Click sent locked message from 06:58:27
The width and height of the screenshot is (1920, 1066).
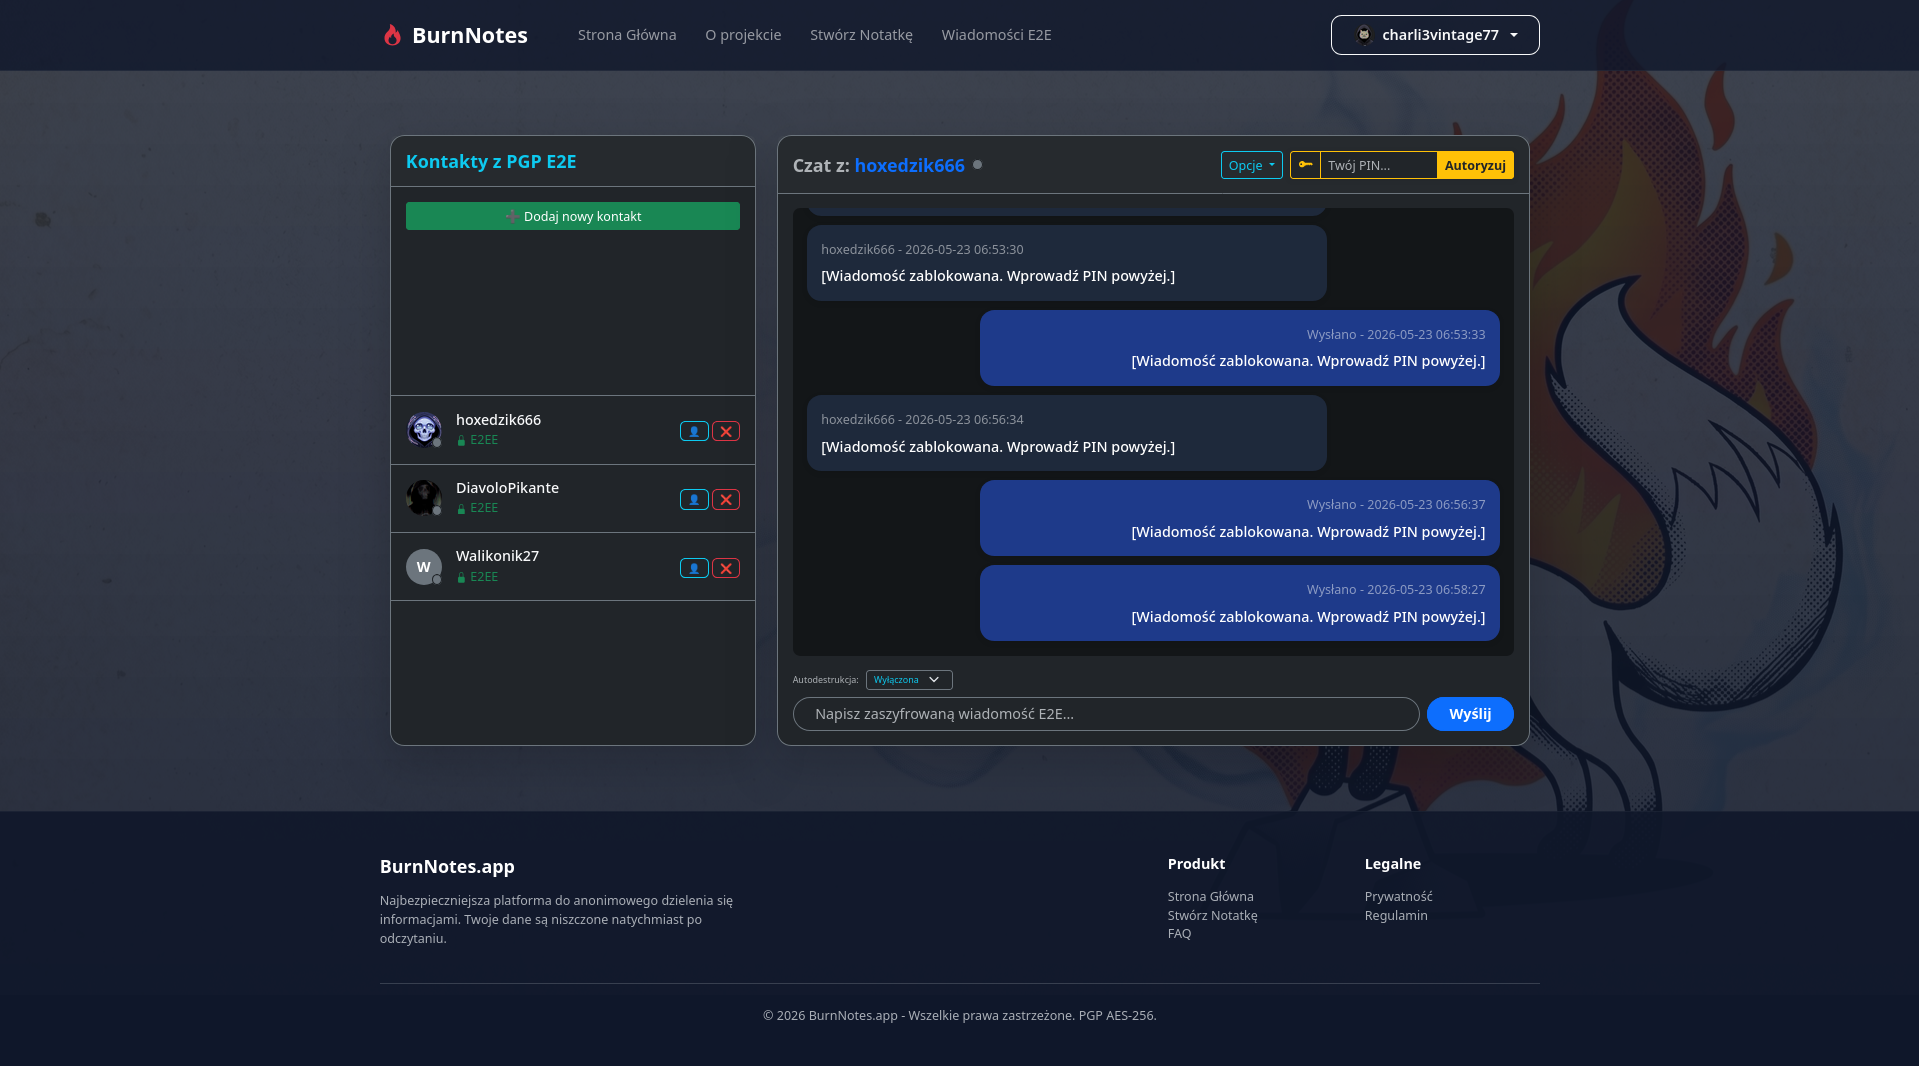click(x=1240, y=603)
